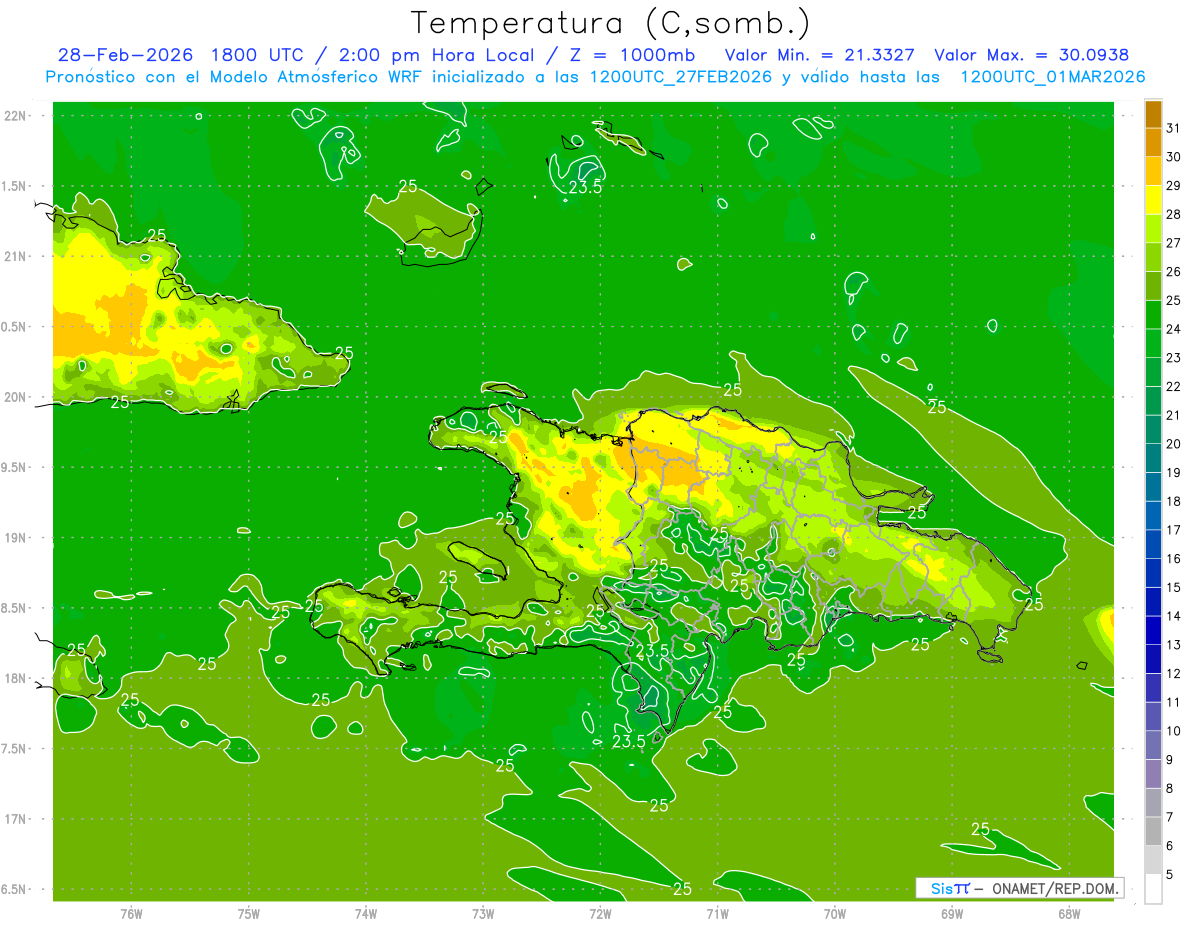Screen dimensions: 1200x927
Task: Click the '28-Feb-2026' forecast date text
Action: tap(124, 55)
